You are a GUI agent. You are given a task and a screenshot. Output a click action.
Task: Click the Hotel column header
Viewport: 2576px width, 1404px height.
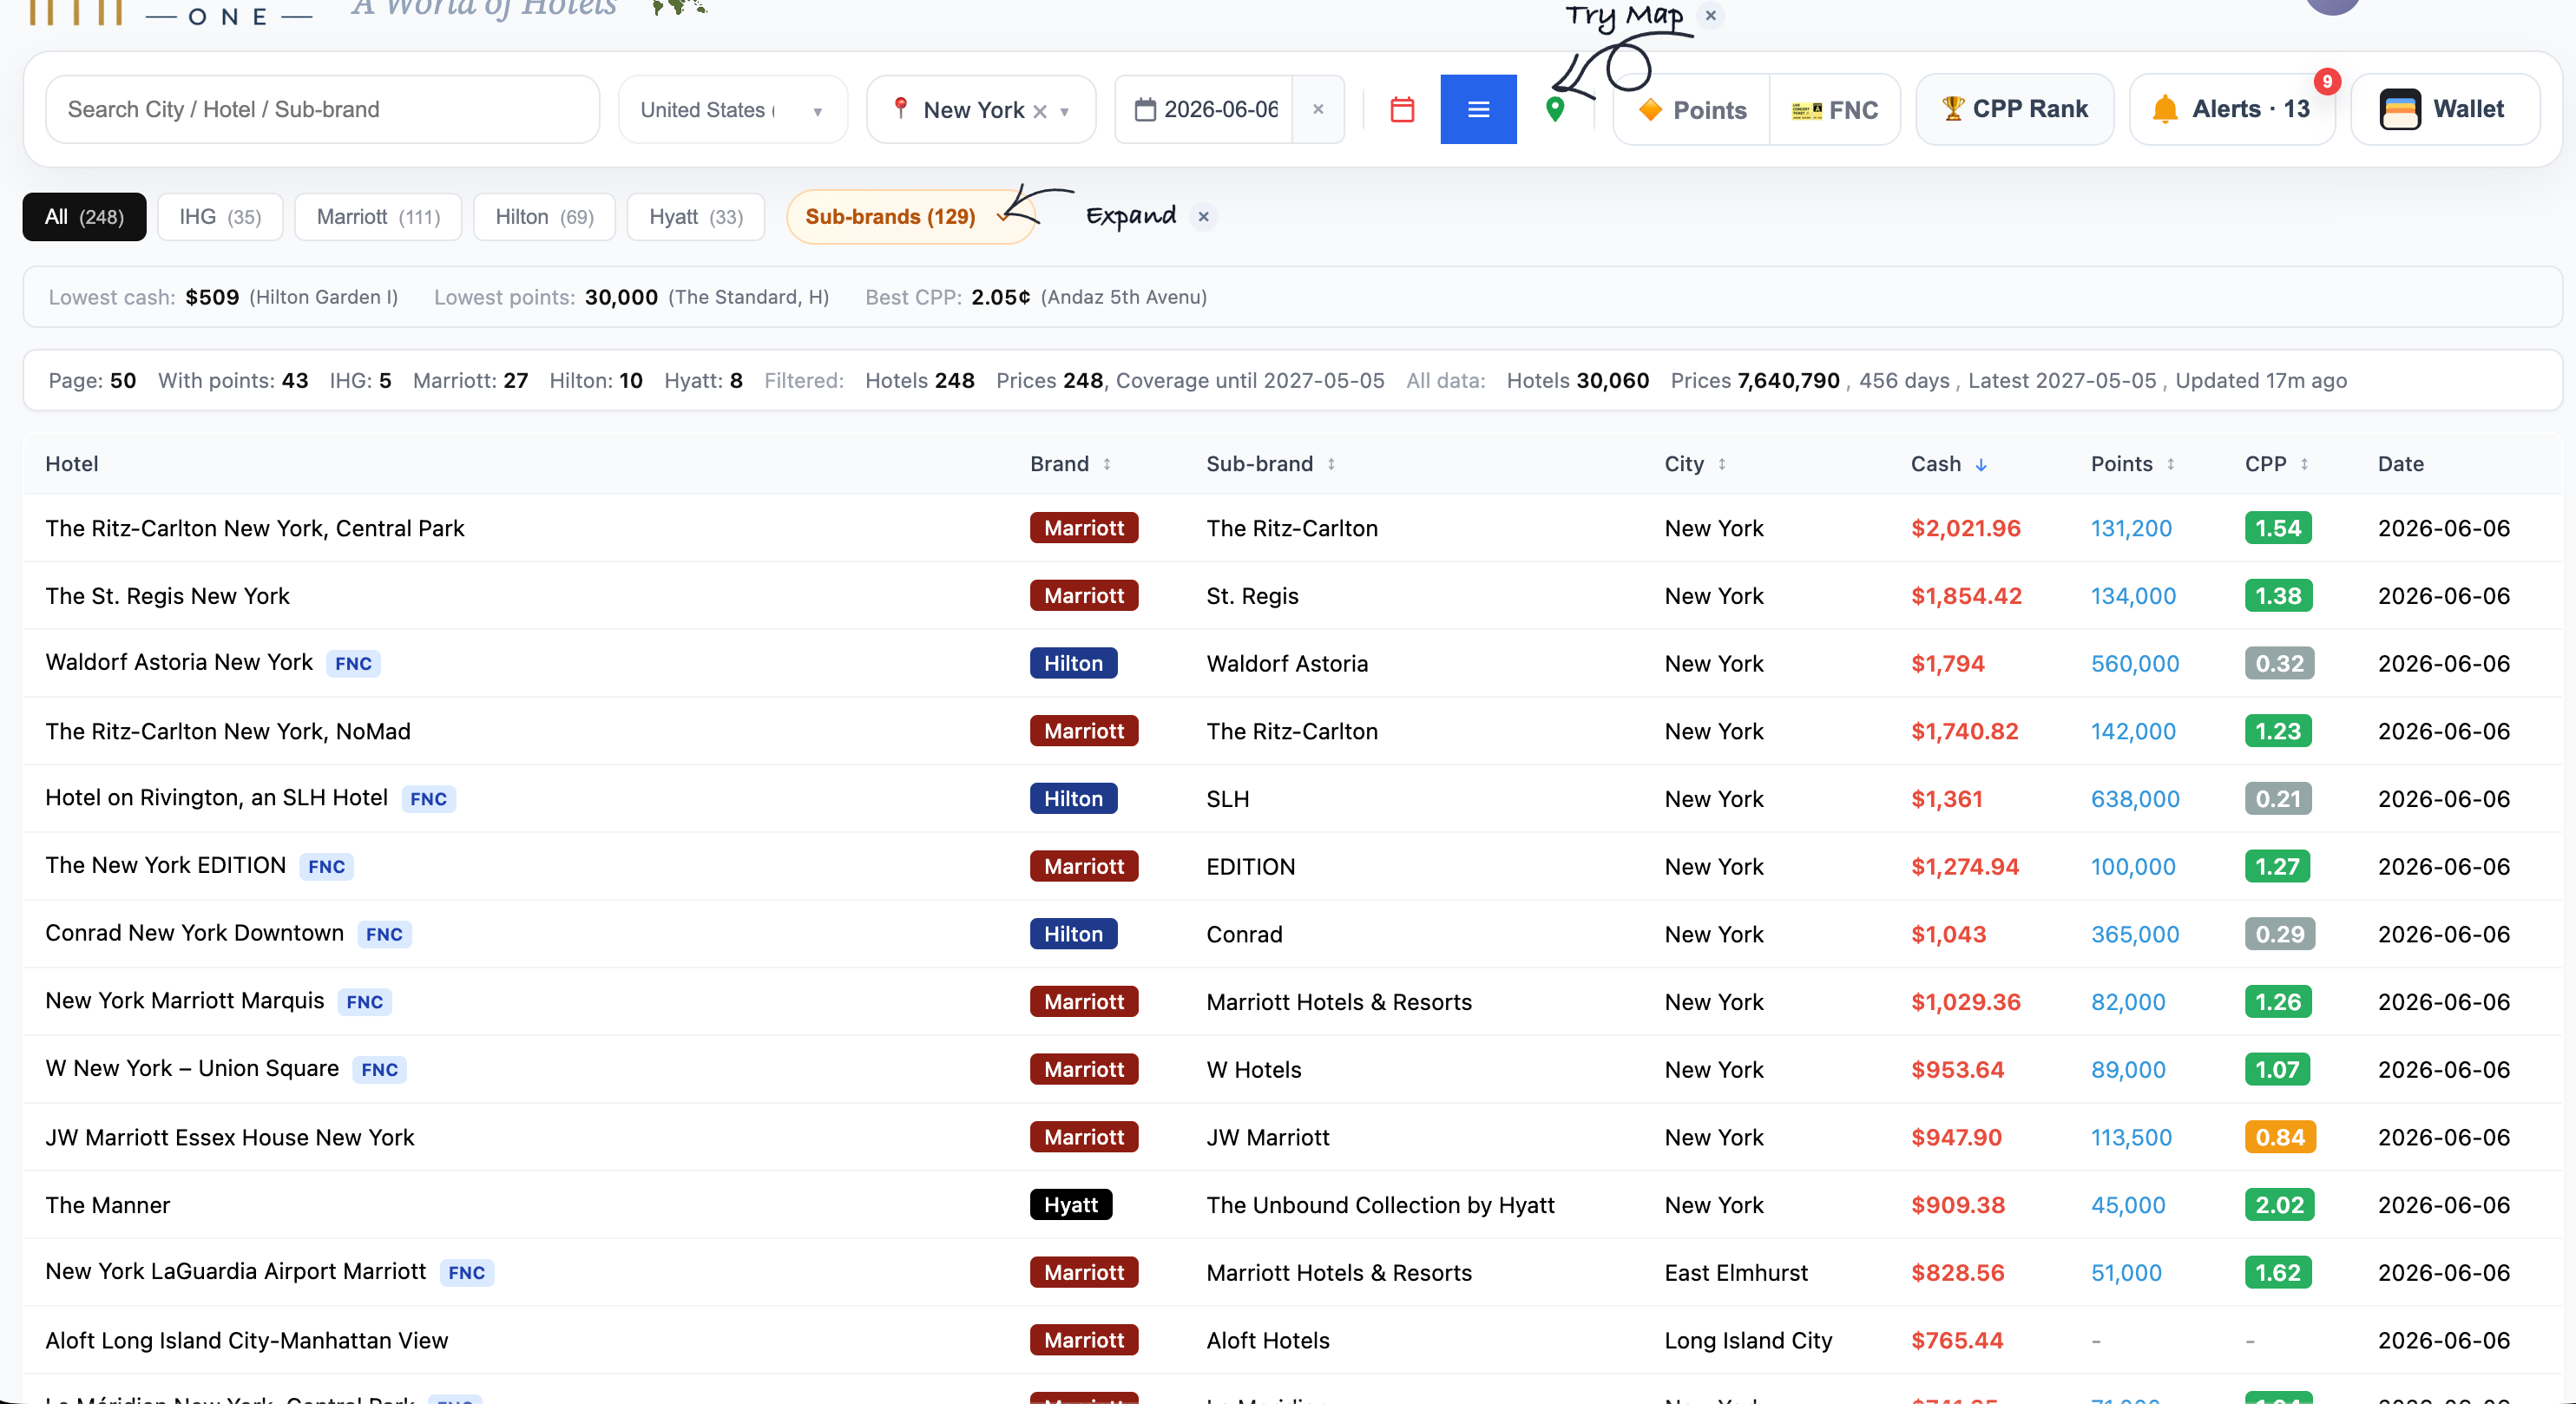pos(72,464)
